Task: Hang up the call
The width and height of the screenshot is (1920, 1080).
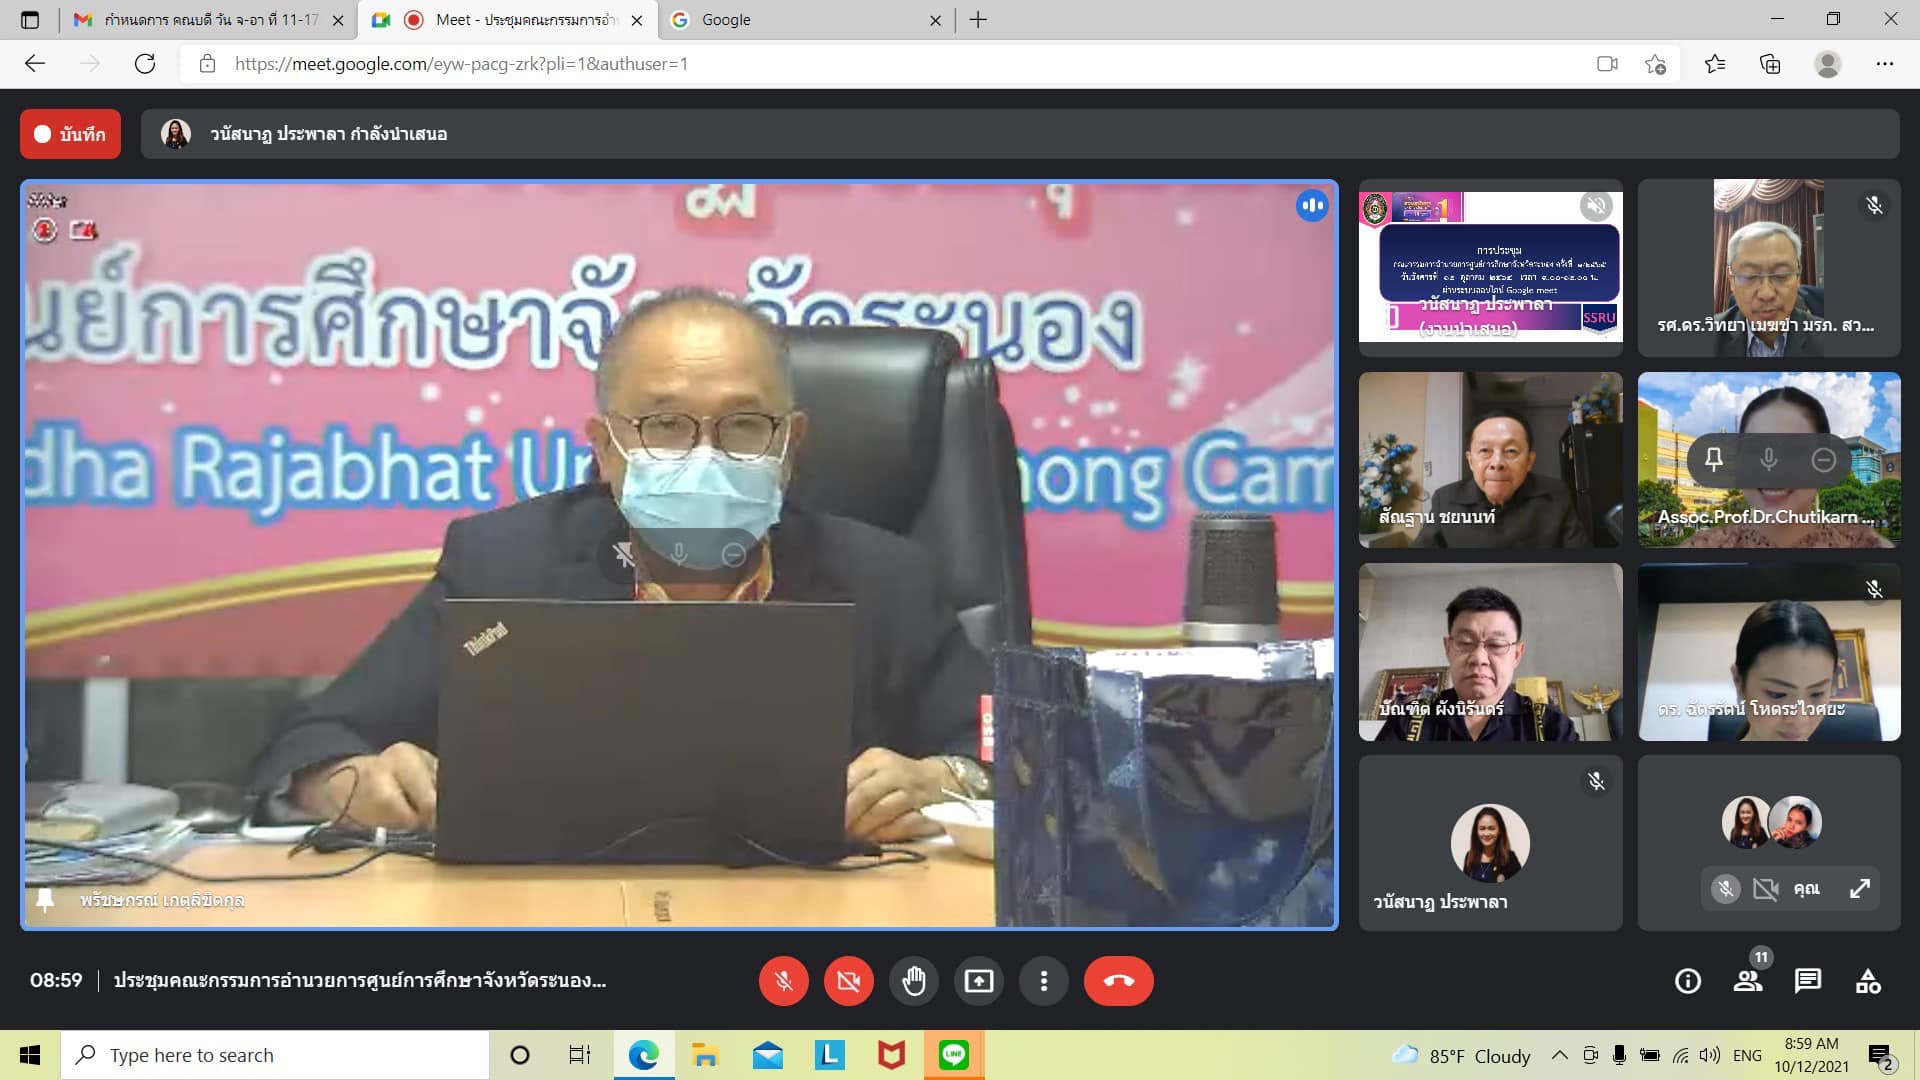Action: [x=1118, y=981]
